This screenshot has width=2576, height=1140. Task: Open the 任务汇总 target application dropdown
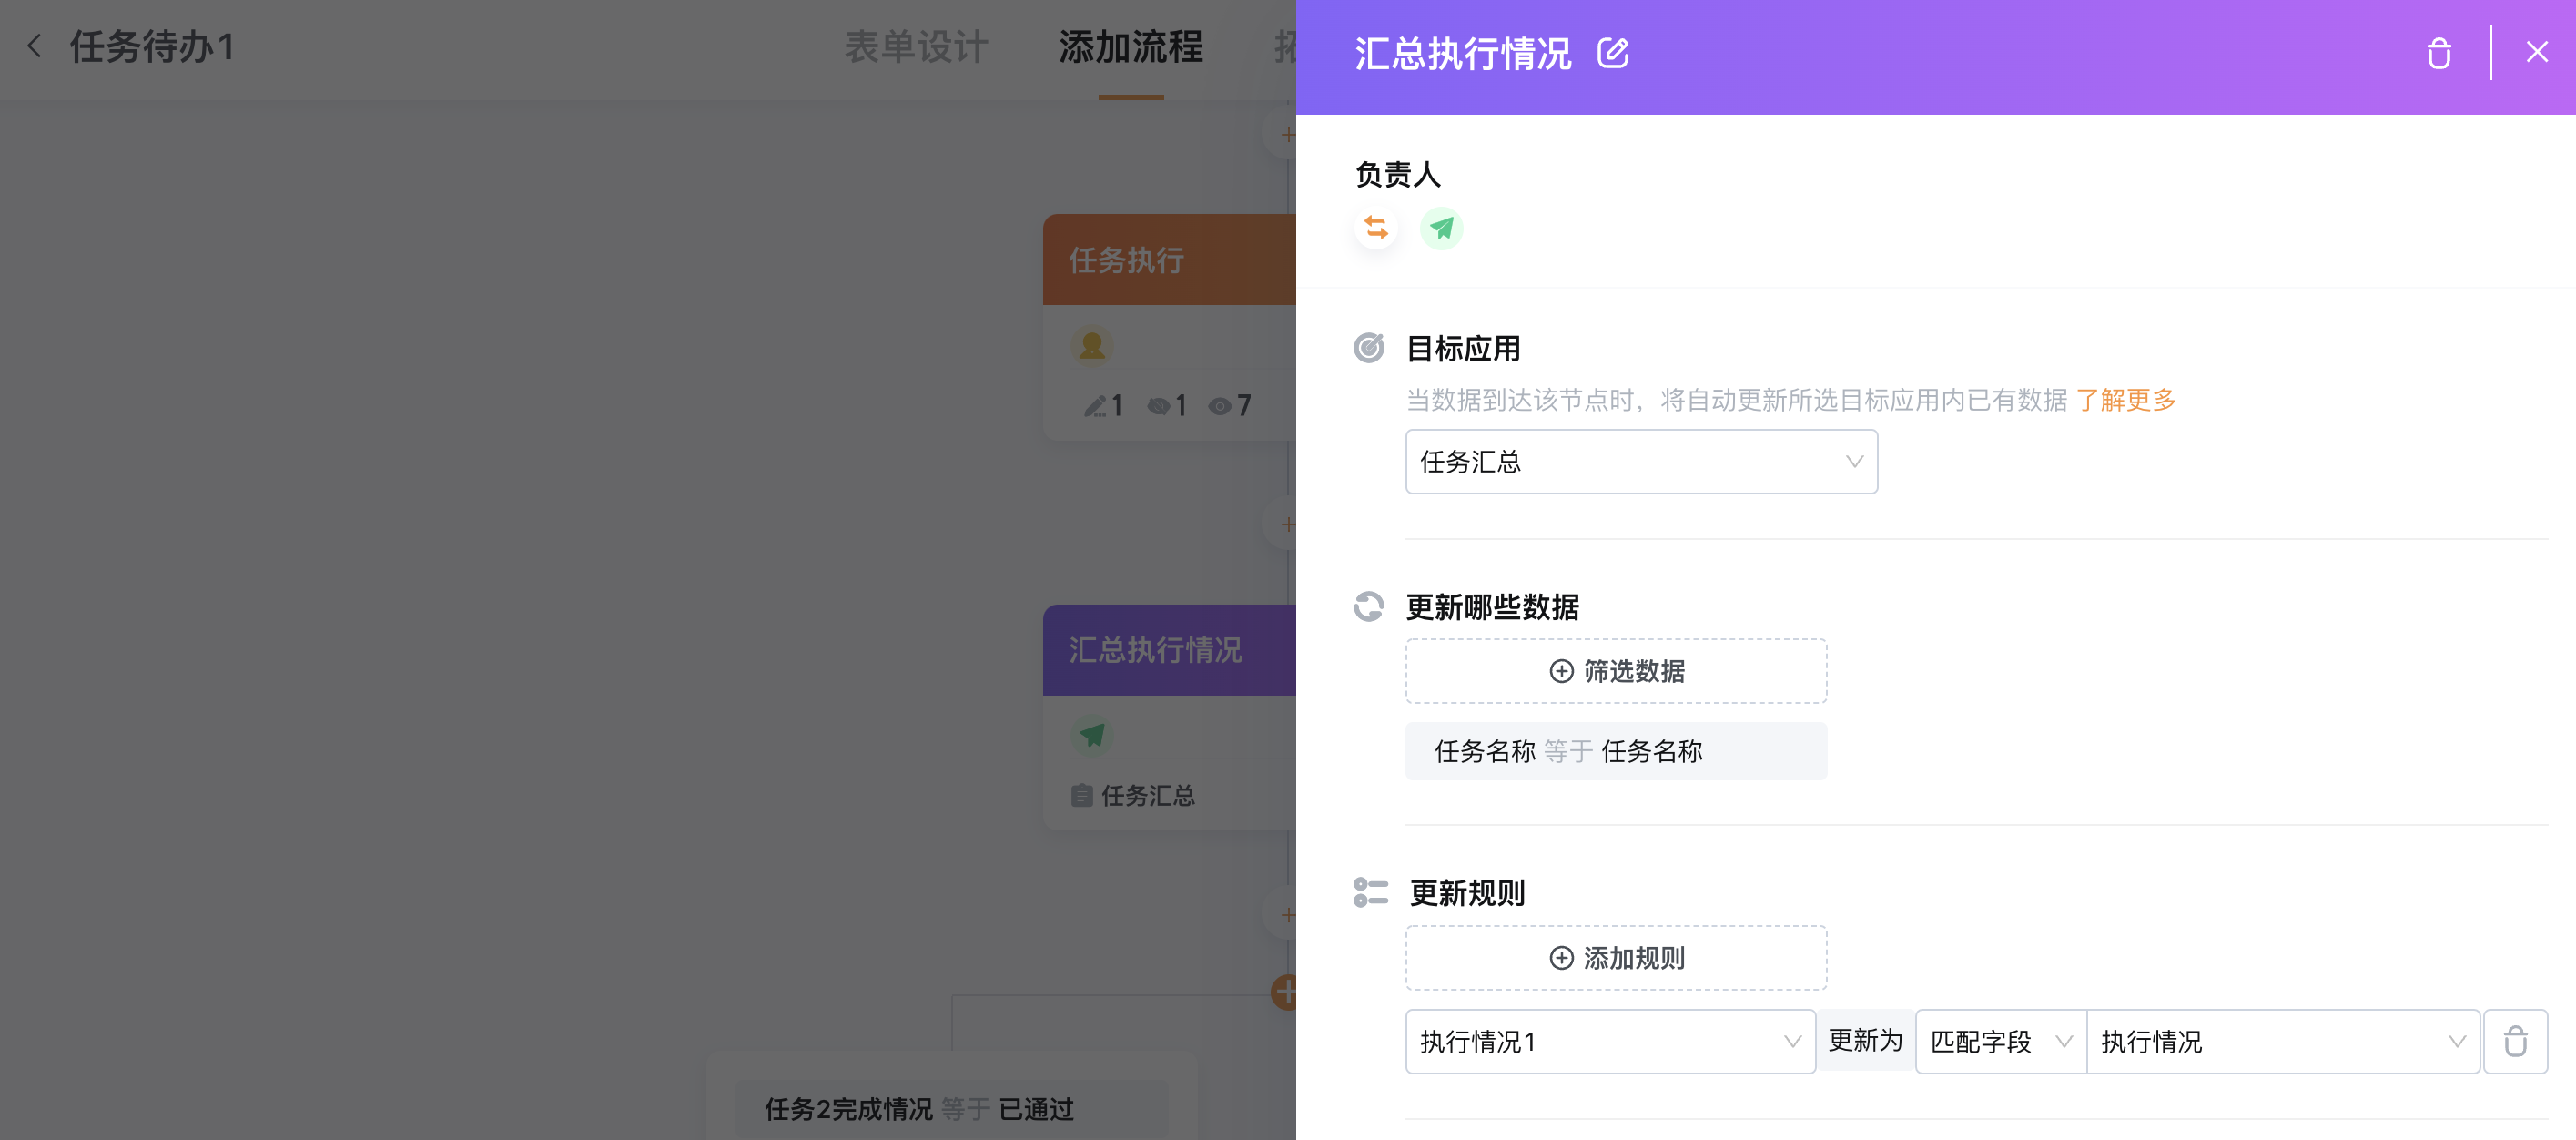click(1641, 462)
